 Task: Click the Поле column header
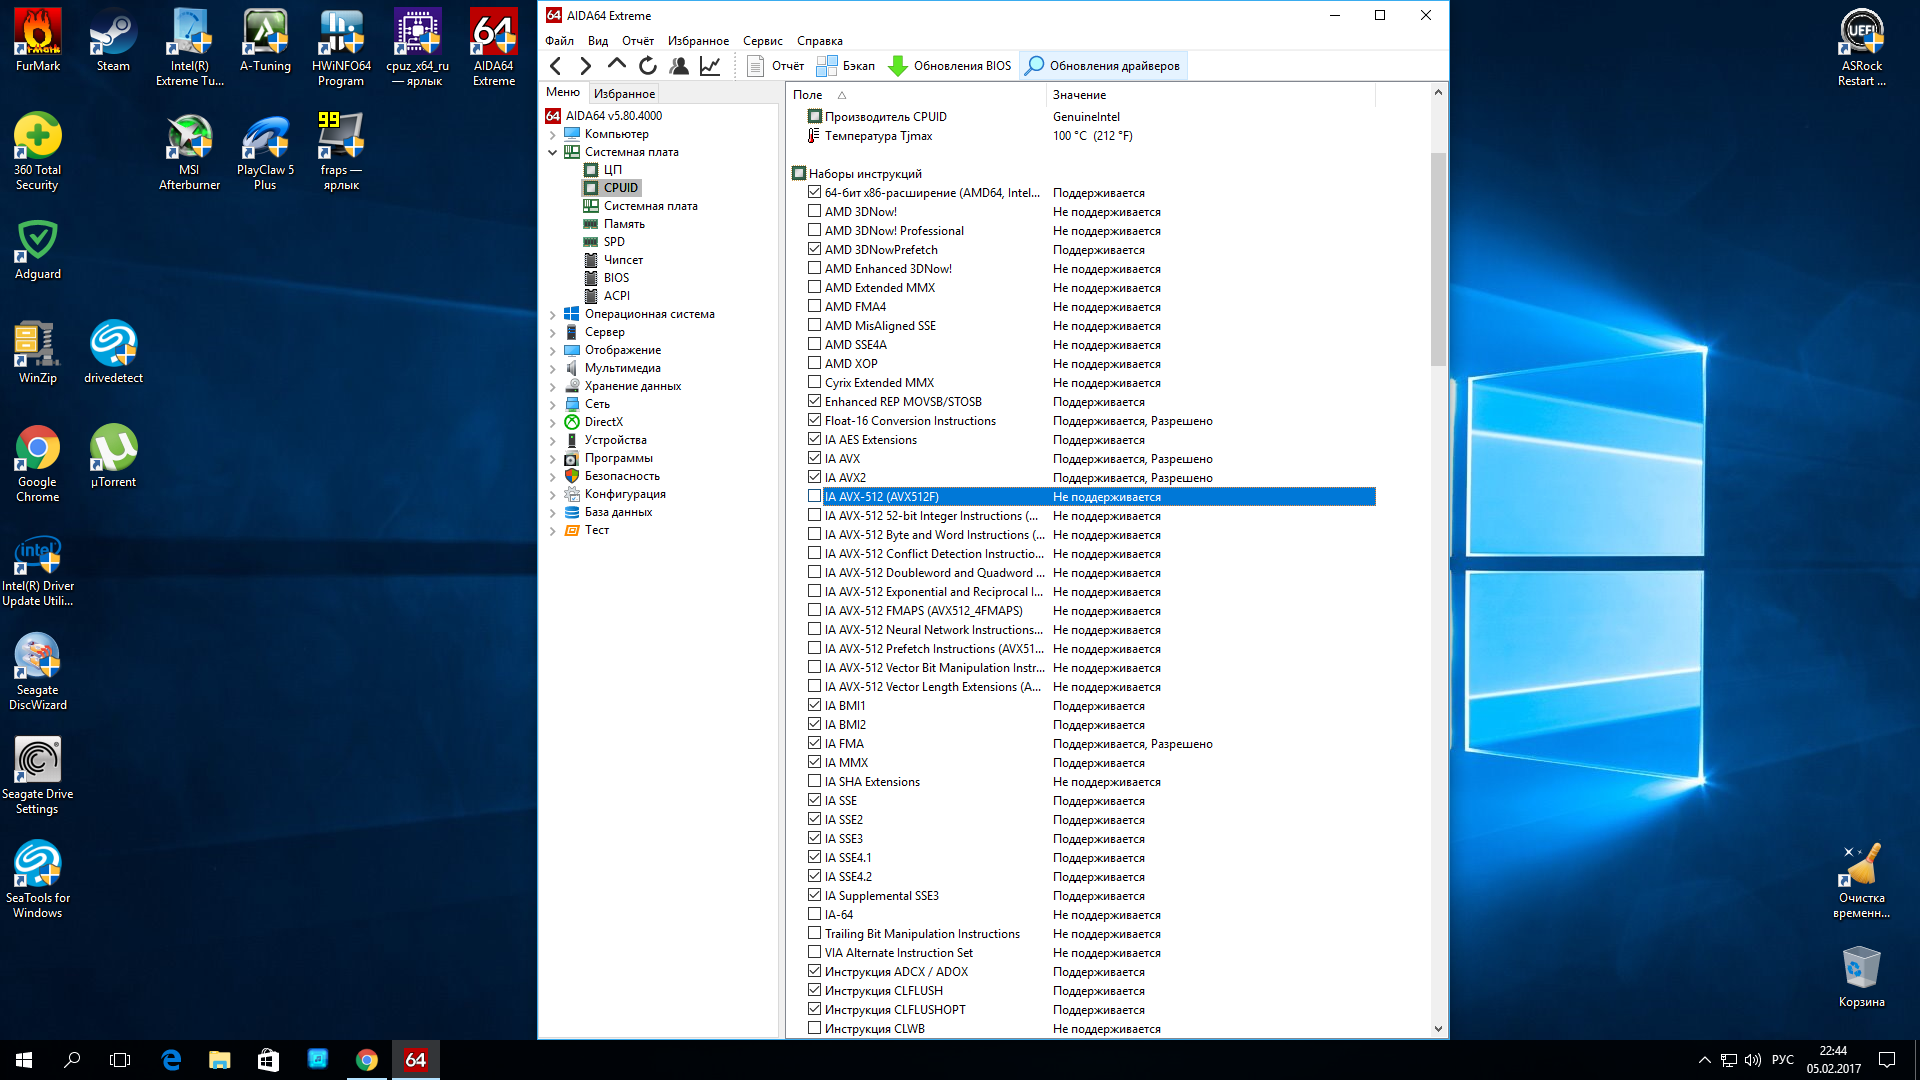808,95
